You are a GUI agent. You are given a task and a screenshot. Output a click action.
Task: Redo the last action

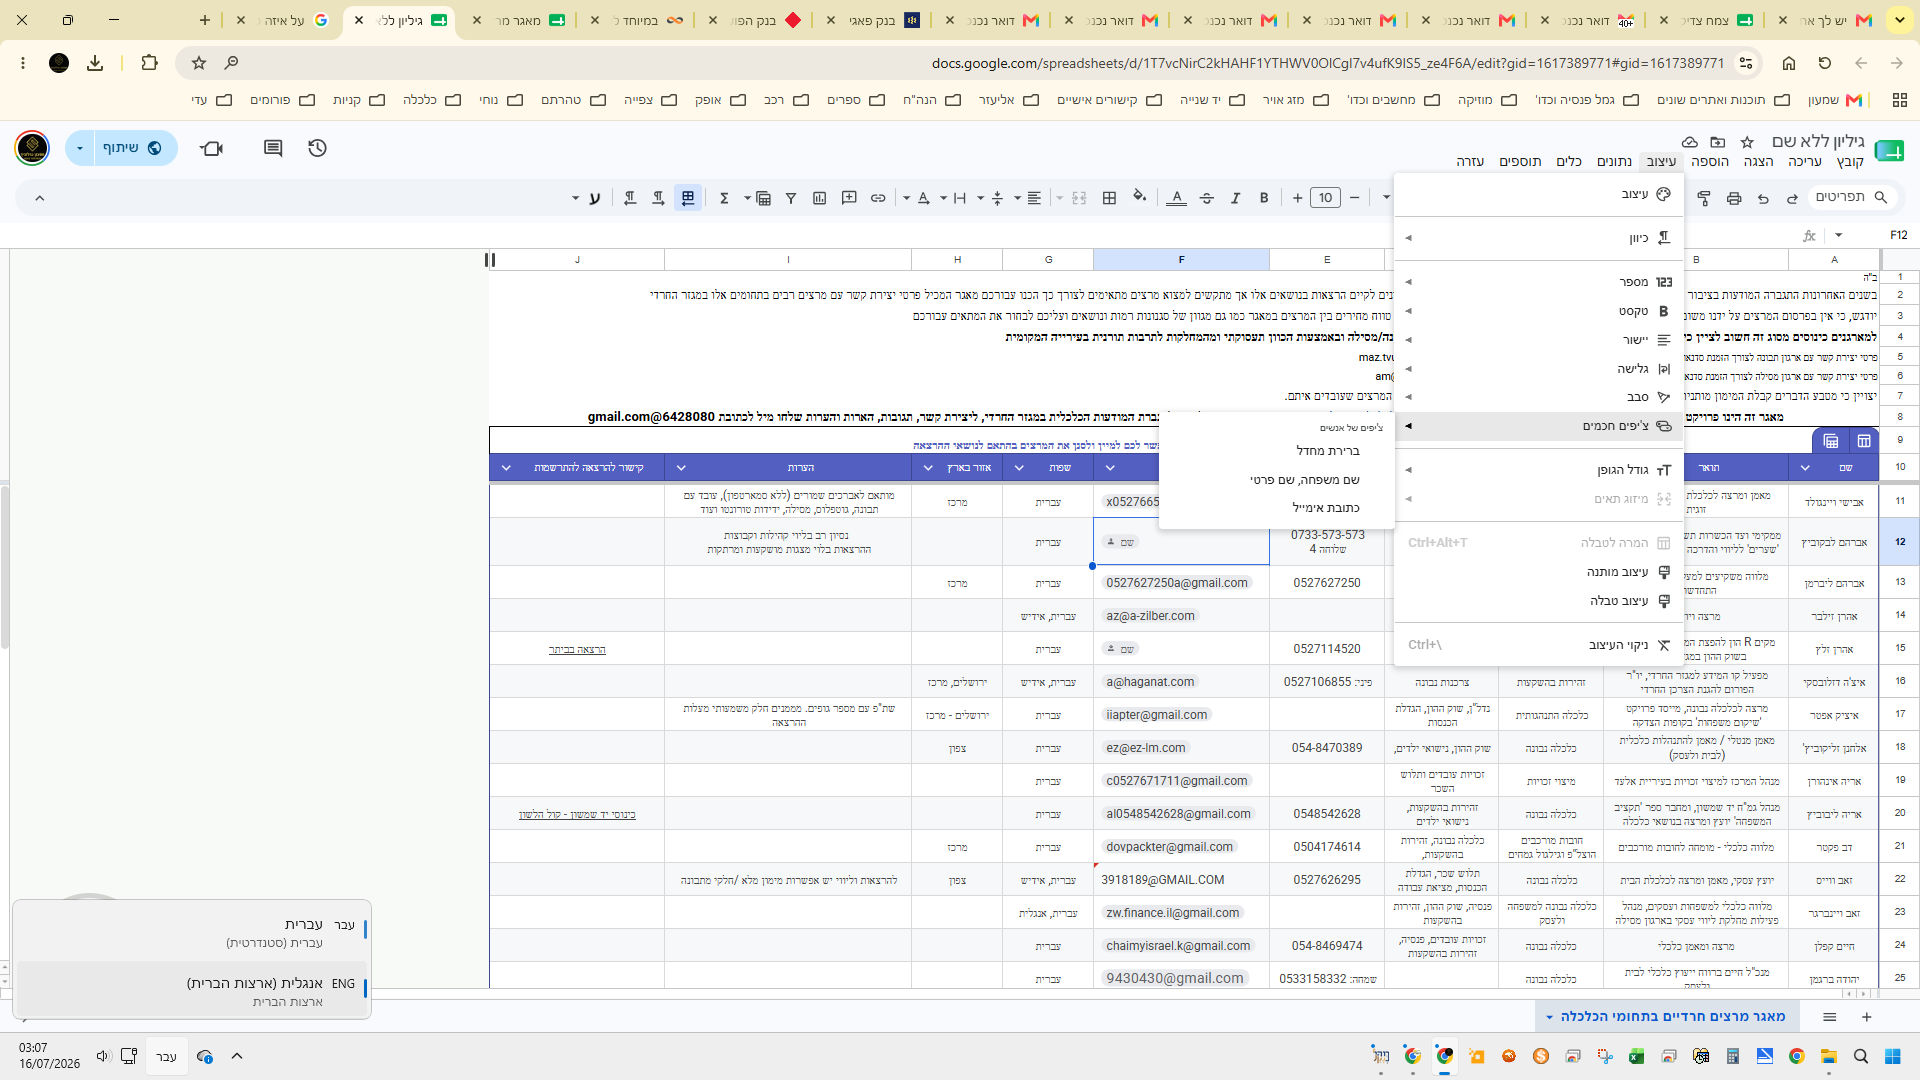pos(1792,198)
